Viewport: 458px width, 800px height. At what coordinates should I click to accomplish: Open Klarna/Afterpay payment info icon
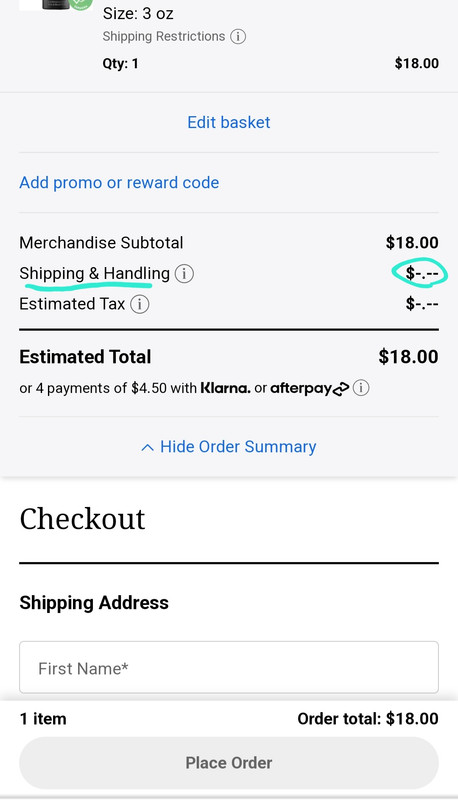[361, 388]
